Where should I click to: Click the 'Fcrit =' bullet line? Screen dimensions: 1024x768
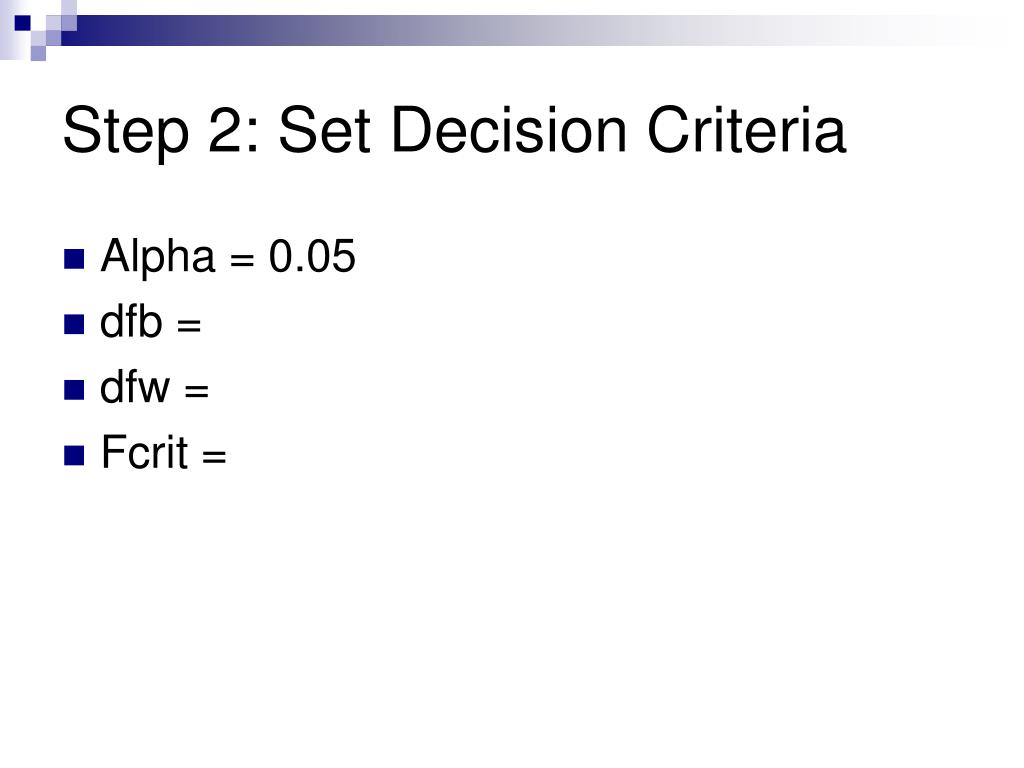[163, 452]
